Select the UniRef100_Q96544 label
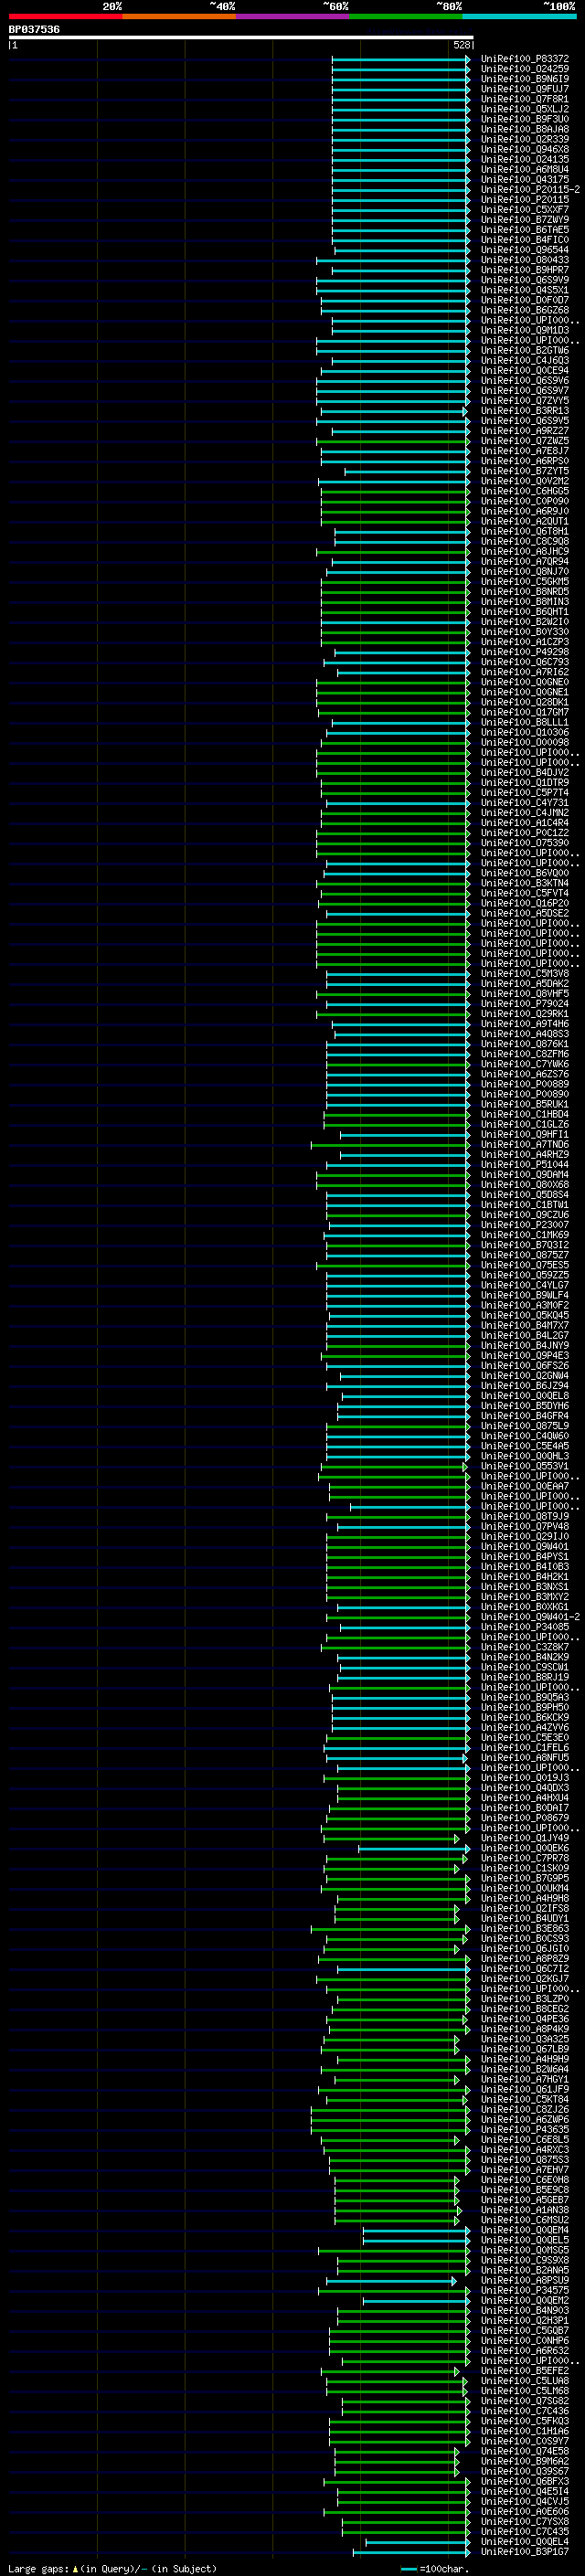The image size is (585, 2576). (x=524, y=250)
